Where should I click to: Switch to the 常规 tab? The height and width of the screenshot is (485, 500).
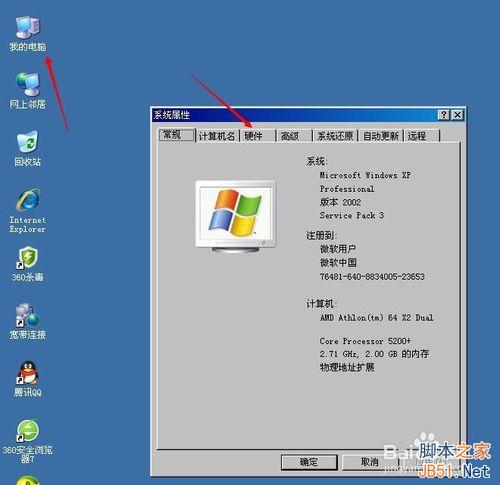tap(177, 135)
